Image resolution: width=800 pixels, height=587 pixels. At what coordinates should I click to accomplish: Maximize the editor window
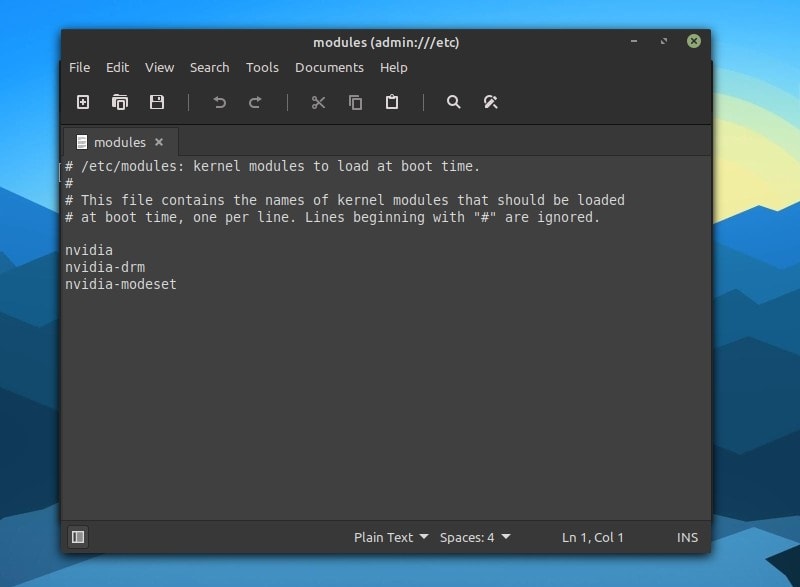click(x=664, y=41)
